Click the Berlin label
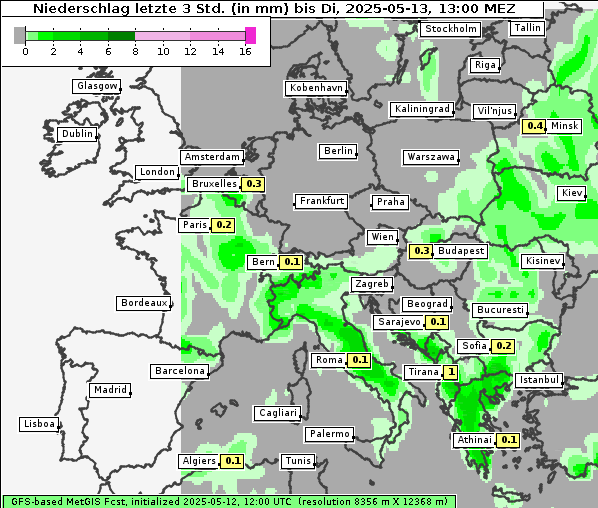 click(x=338, y=151)
